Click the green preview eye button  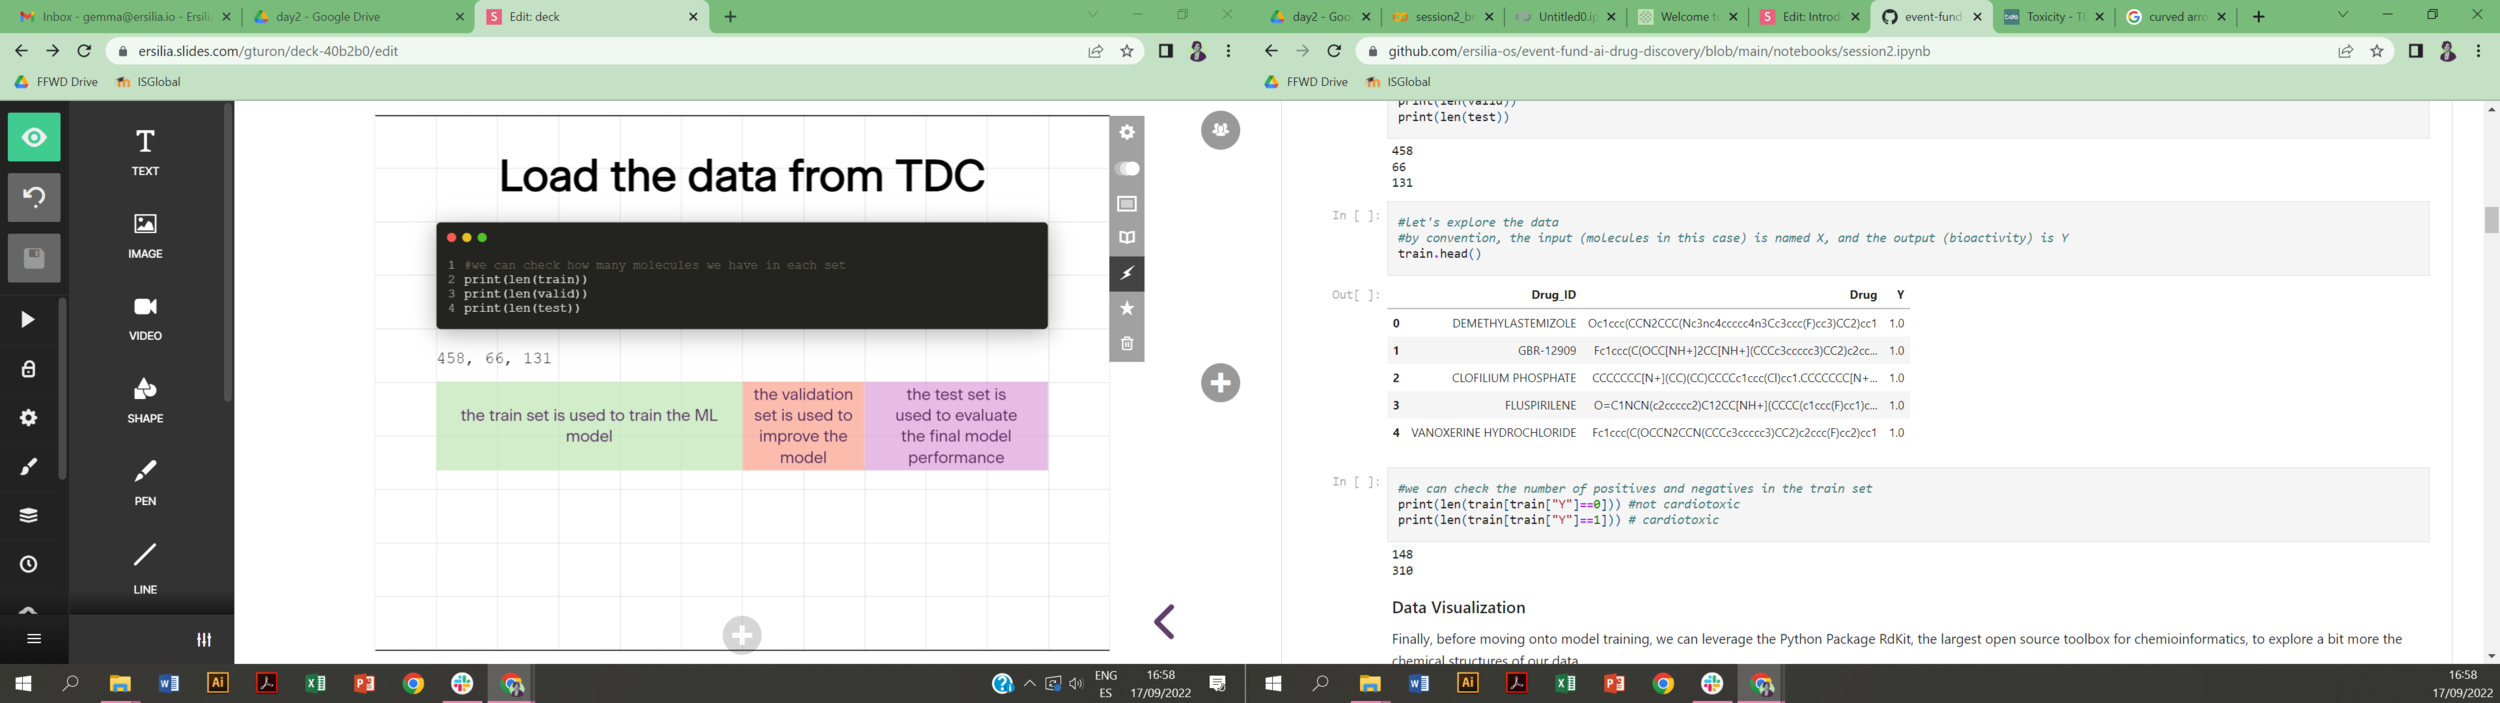click(34, 138)
